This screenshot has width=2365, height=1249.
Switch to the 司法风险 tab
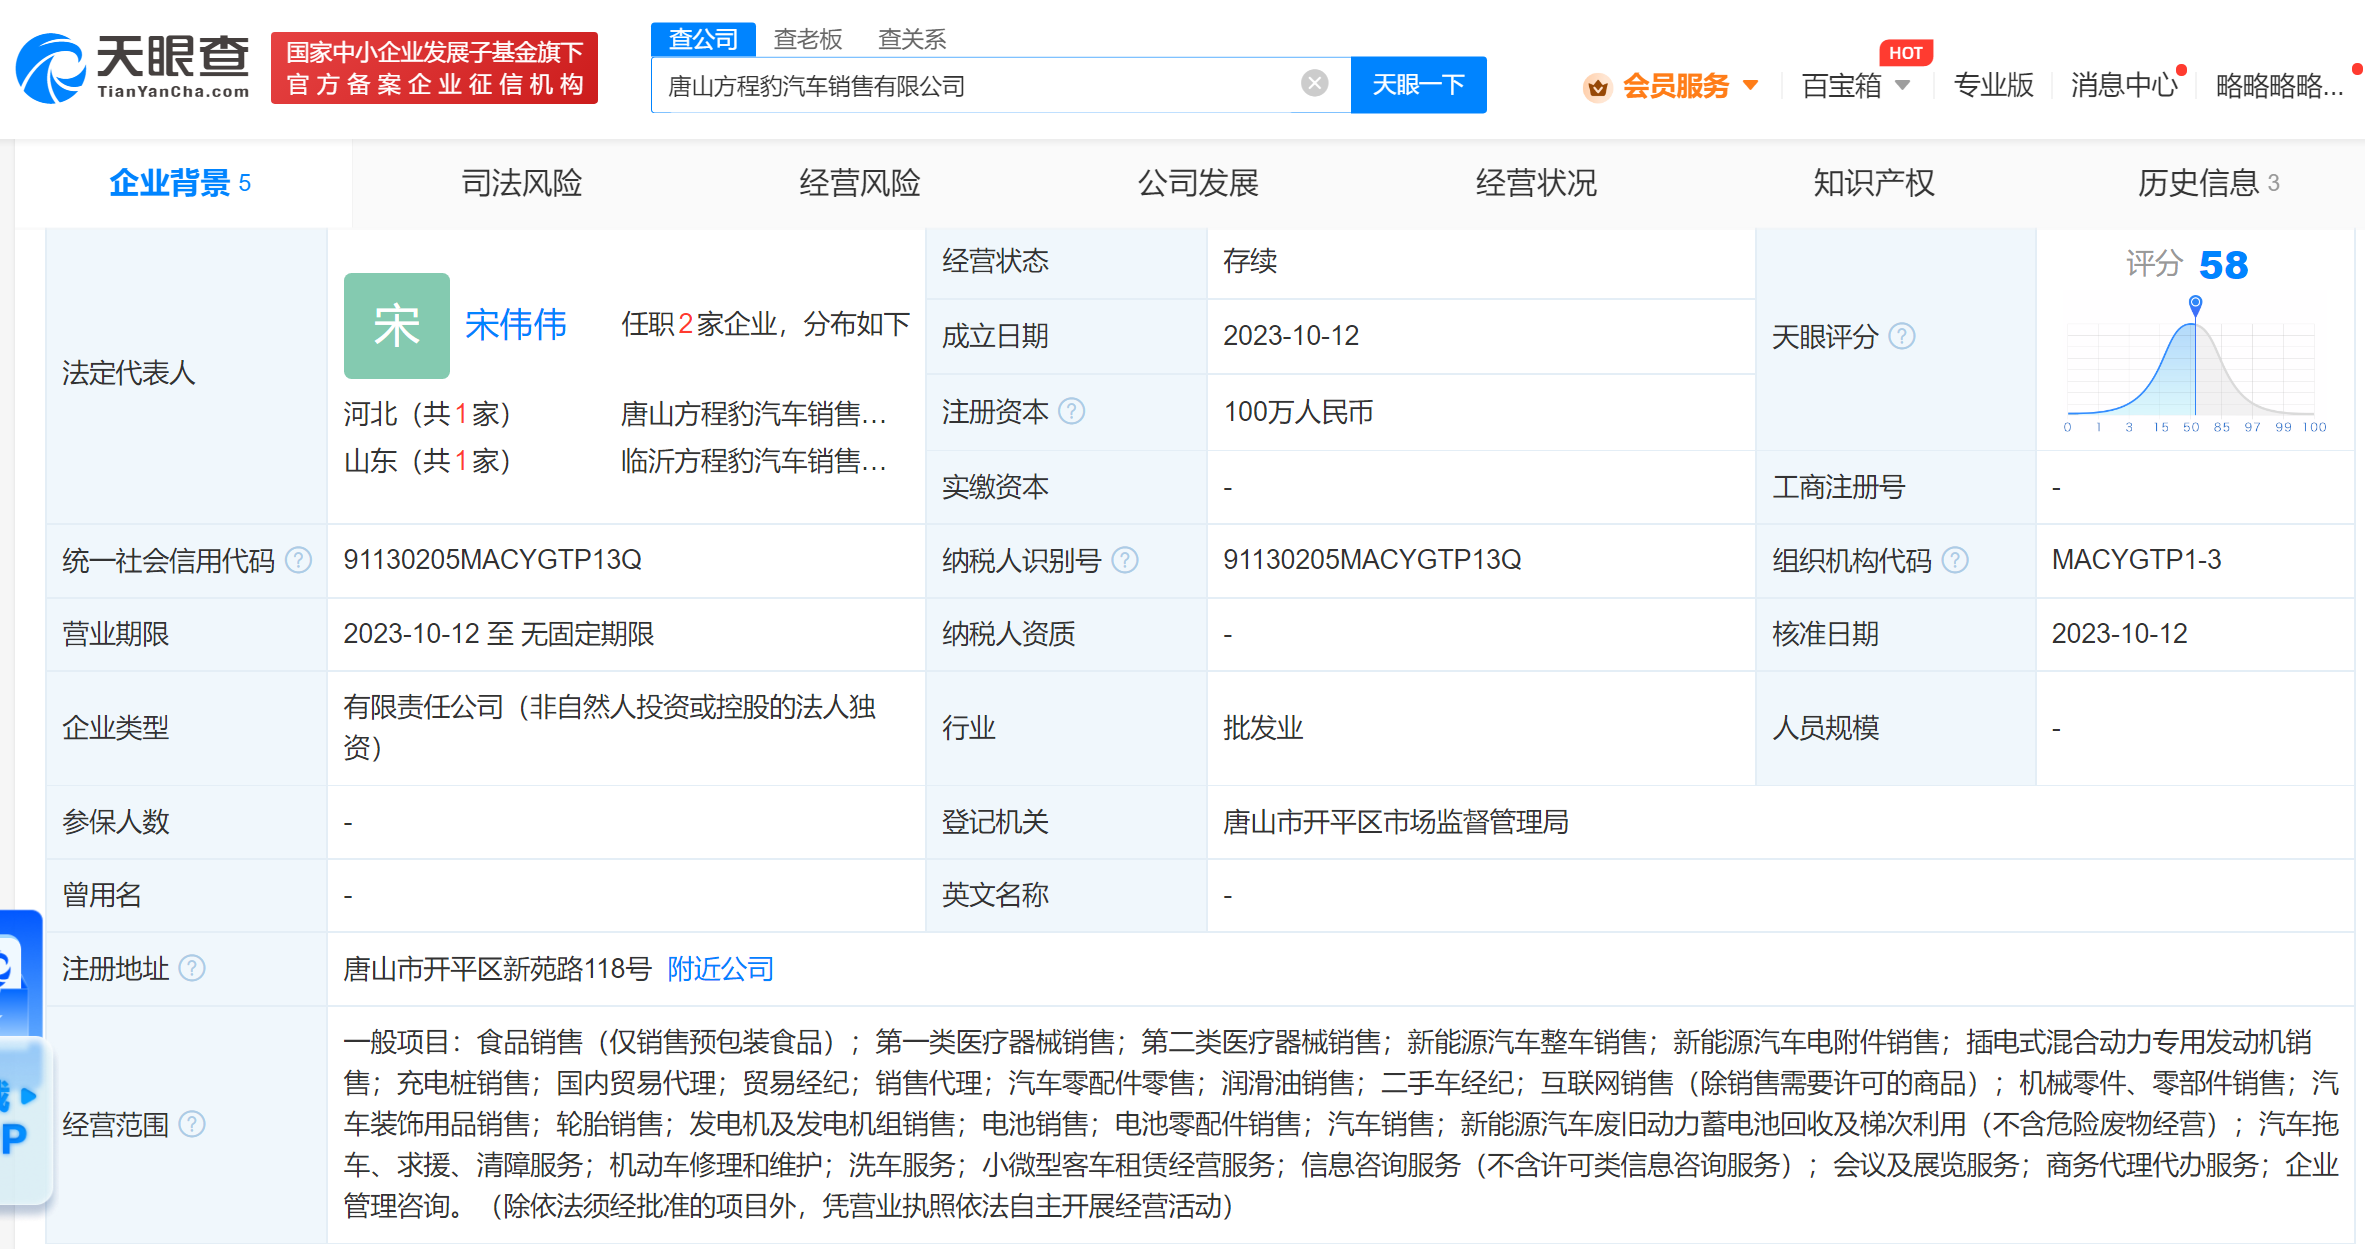pos(521,183)
